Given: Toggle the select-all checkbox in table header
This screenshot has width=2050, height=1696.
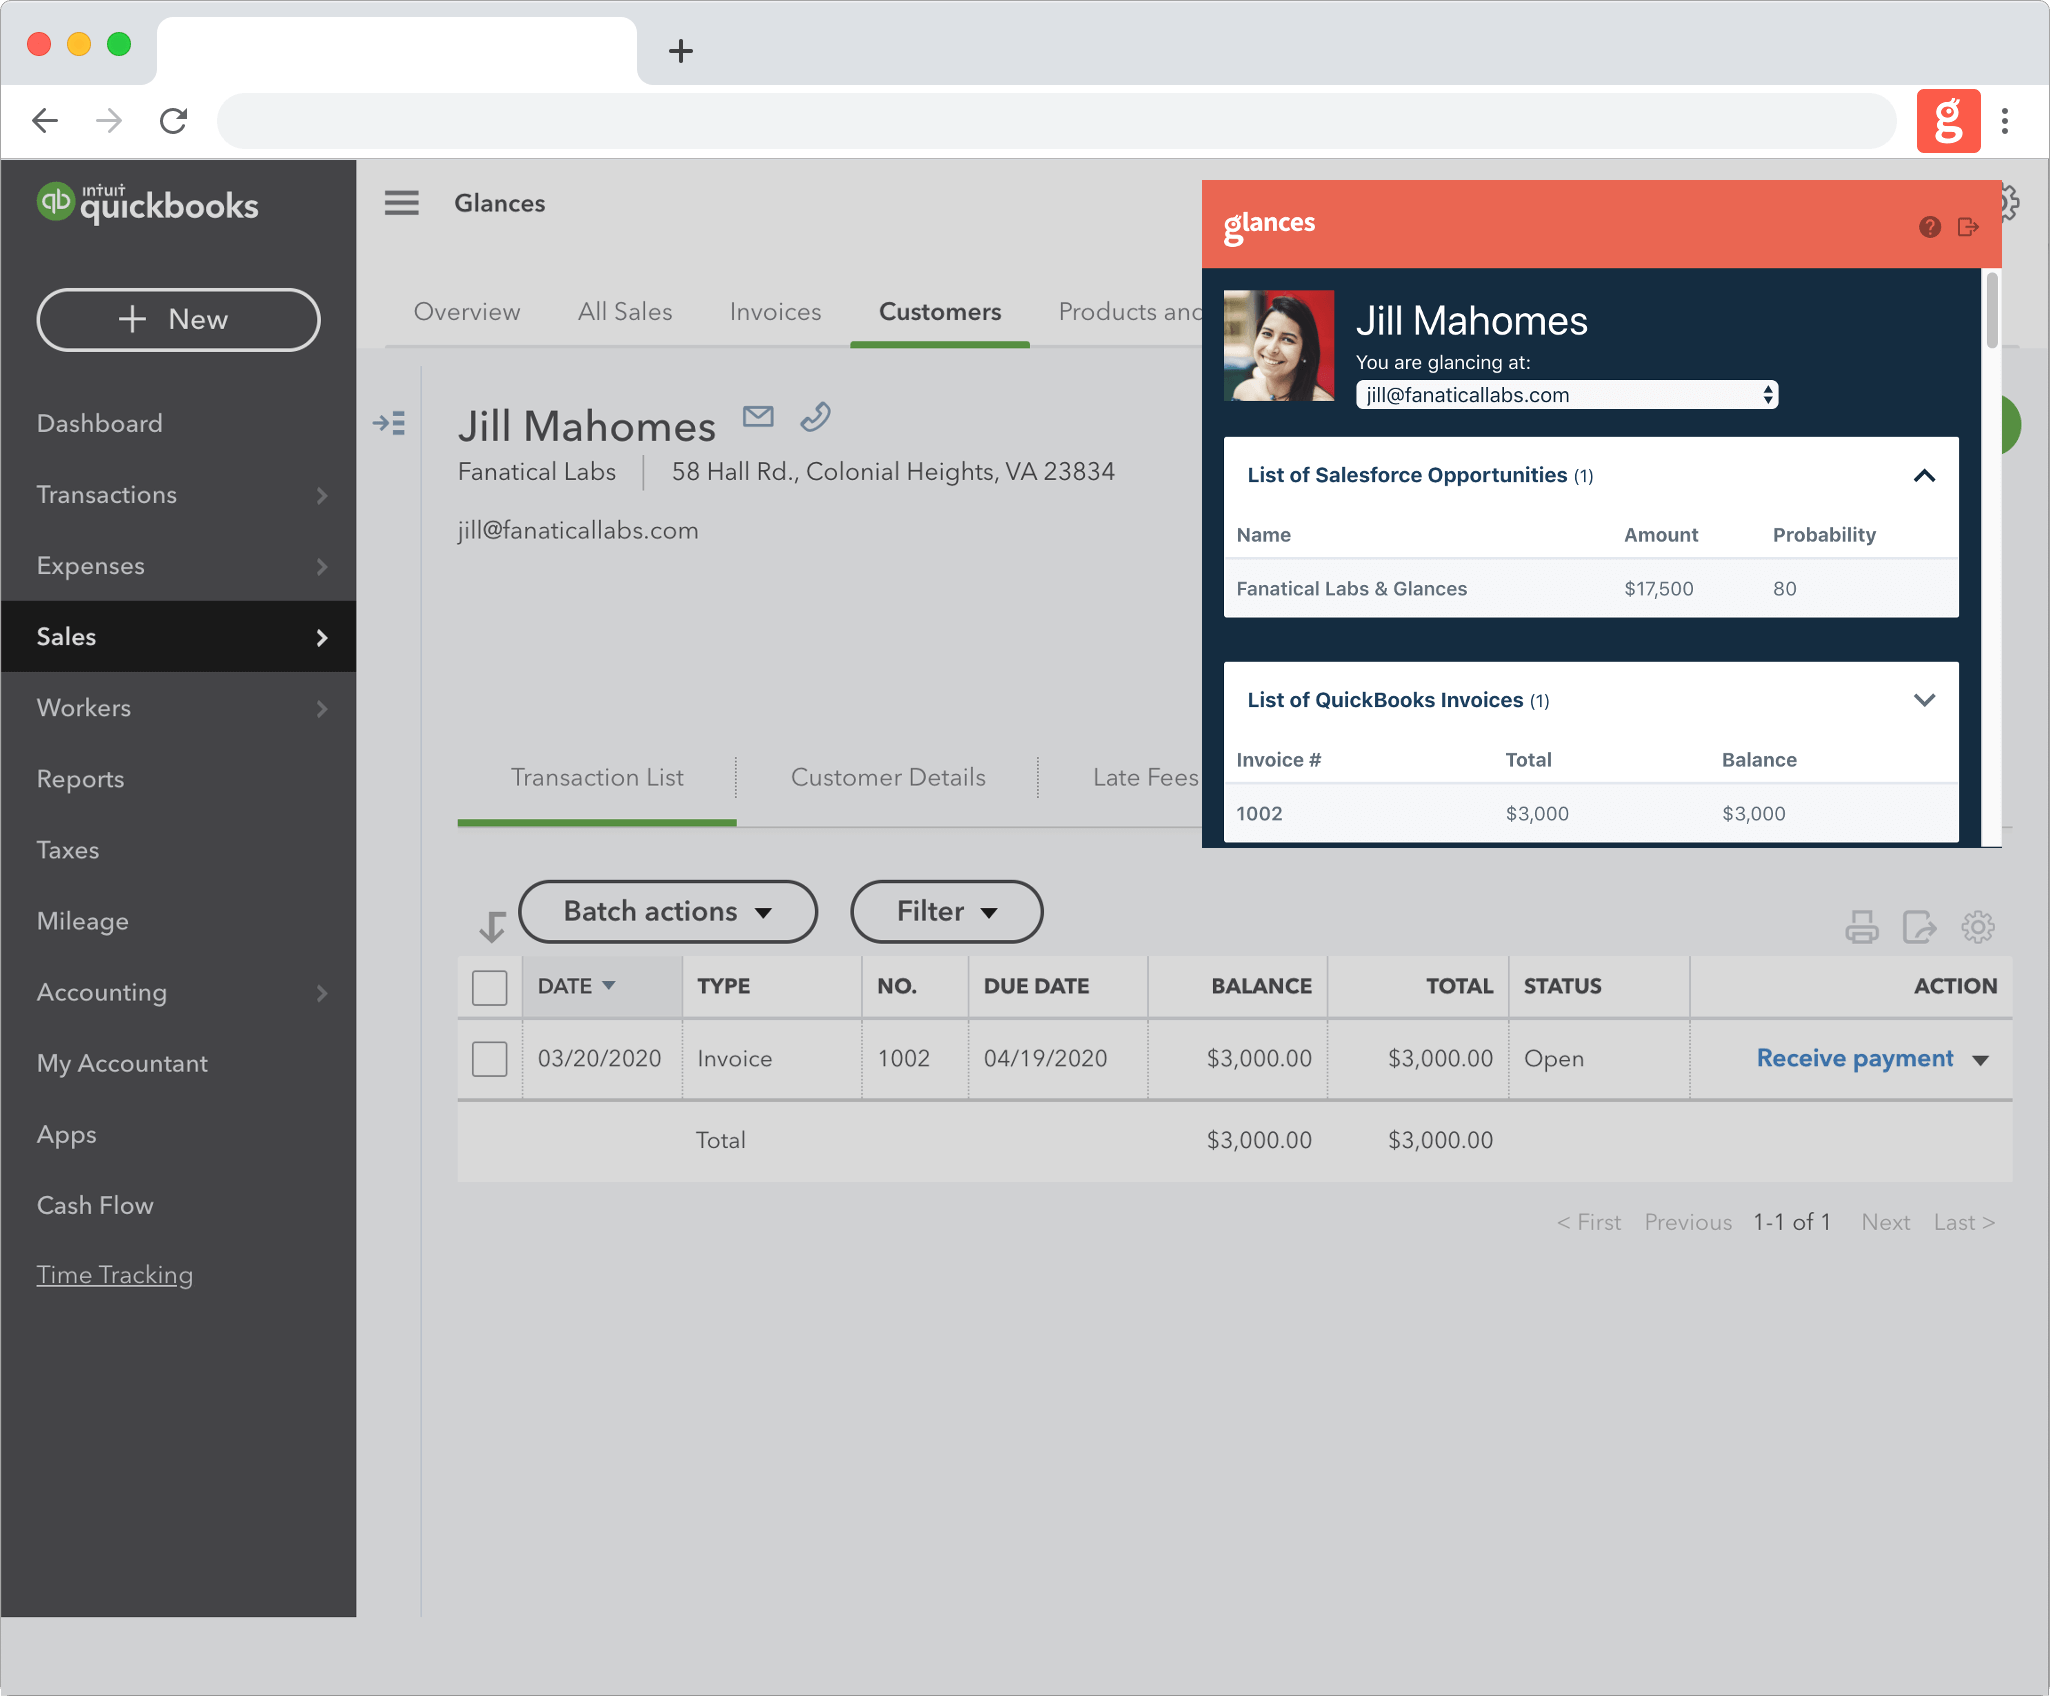Looking at the screenshot, I should [x=490, y=987].
